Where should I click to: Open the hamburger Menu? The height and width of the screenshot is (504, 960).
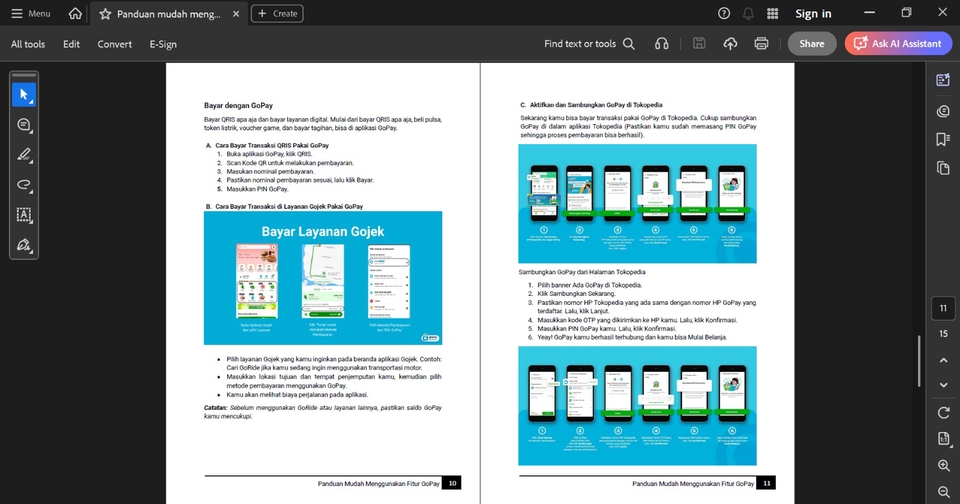31,14
